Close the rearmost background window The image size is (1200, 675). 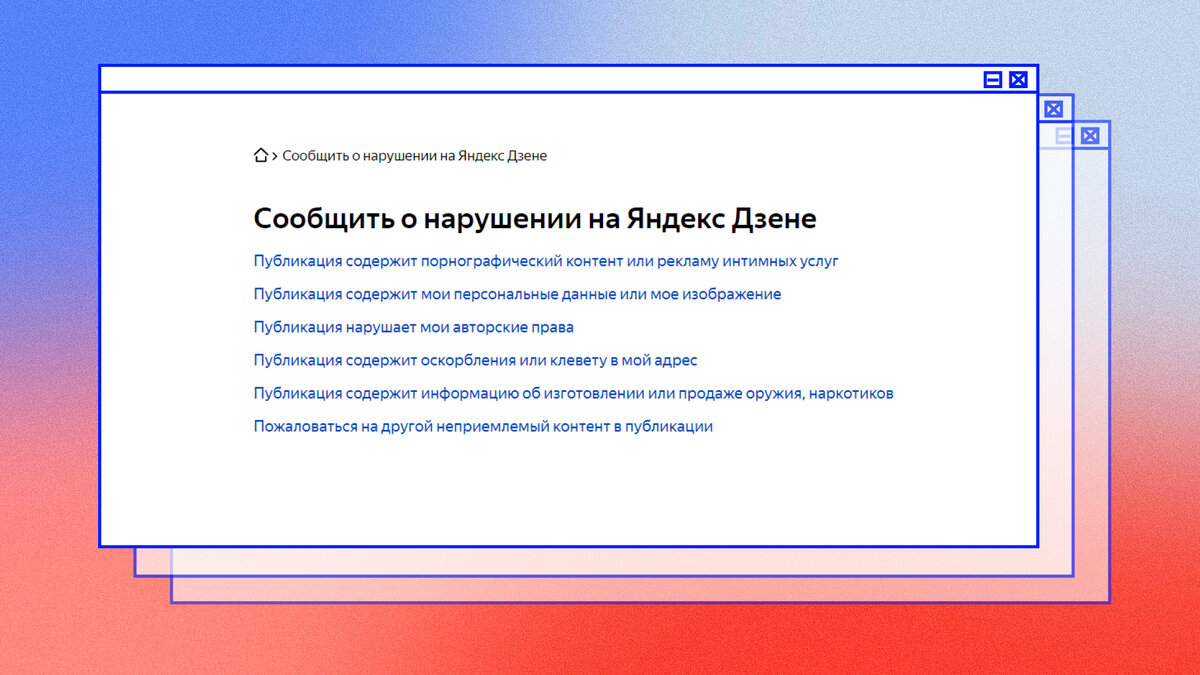tap(1090, 136)
